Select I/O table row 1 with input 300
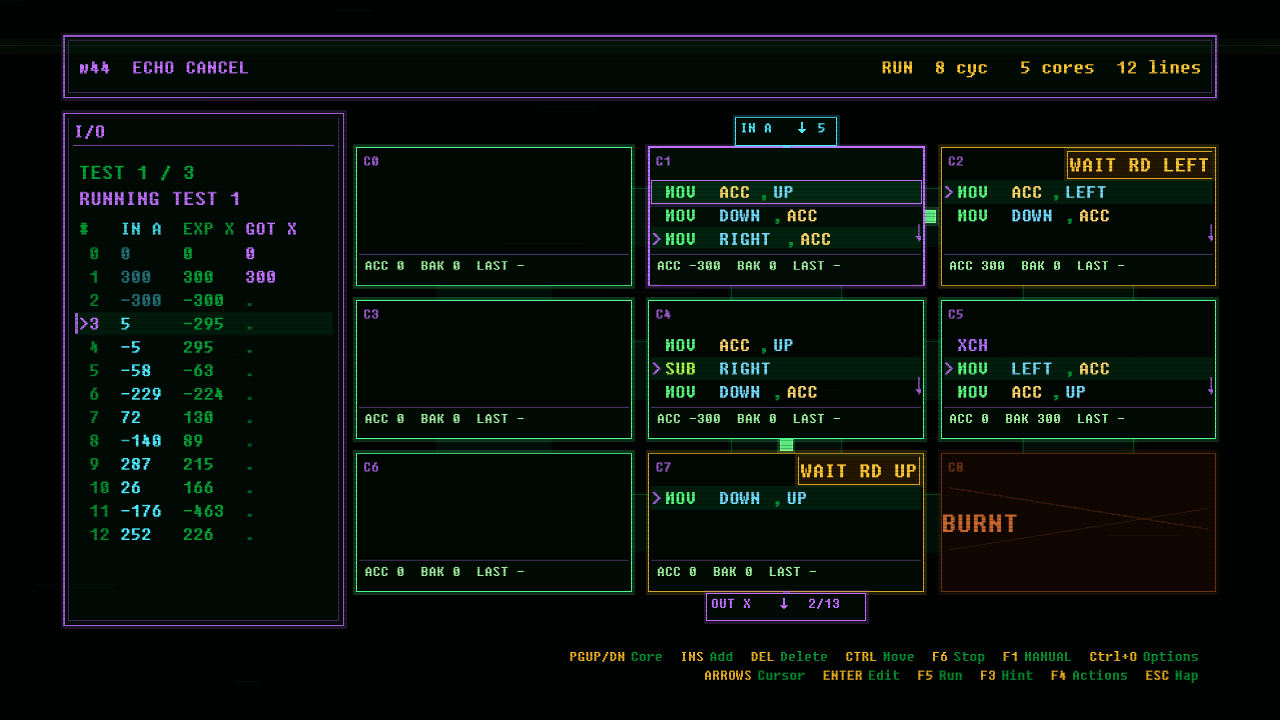The width and height of the screenshot is (1280, 720). pos(205,277)
